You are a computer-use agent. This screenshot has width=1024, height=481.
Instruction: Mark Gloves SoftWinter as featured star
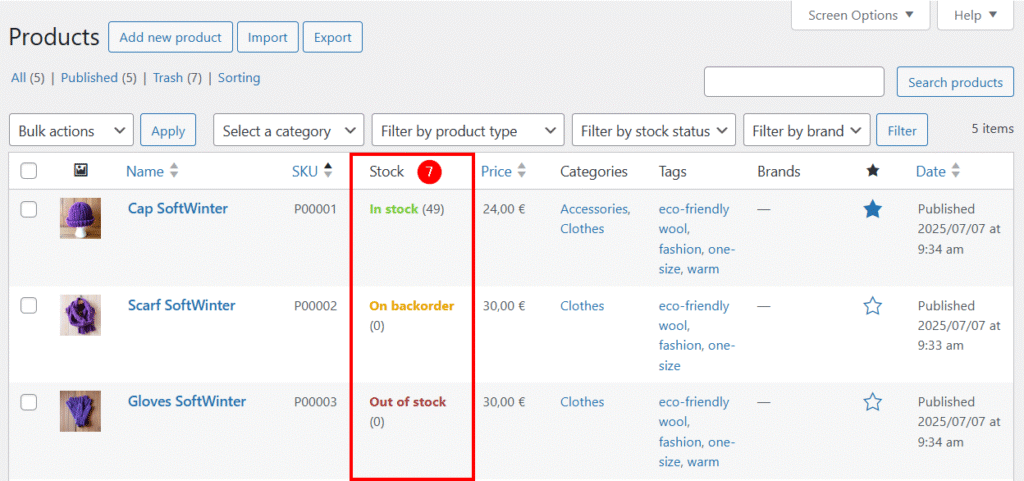click(x=873, y=402)
